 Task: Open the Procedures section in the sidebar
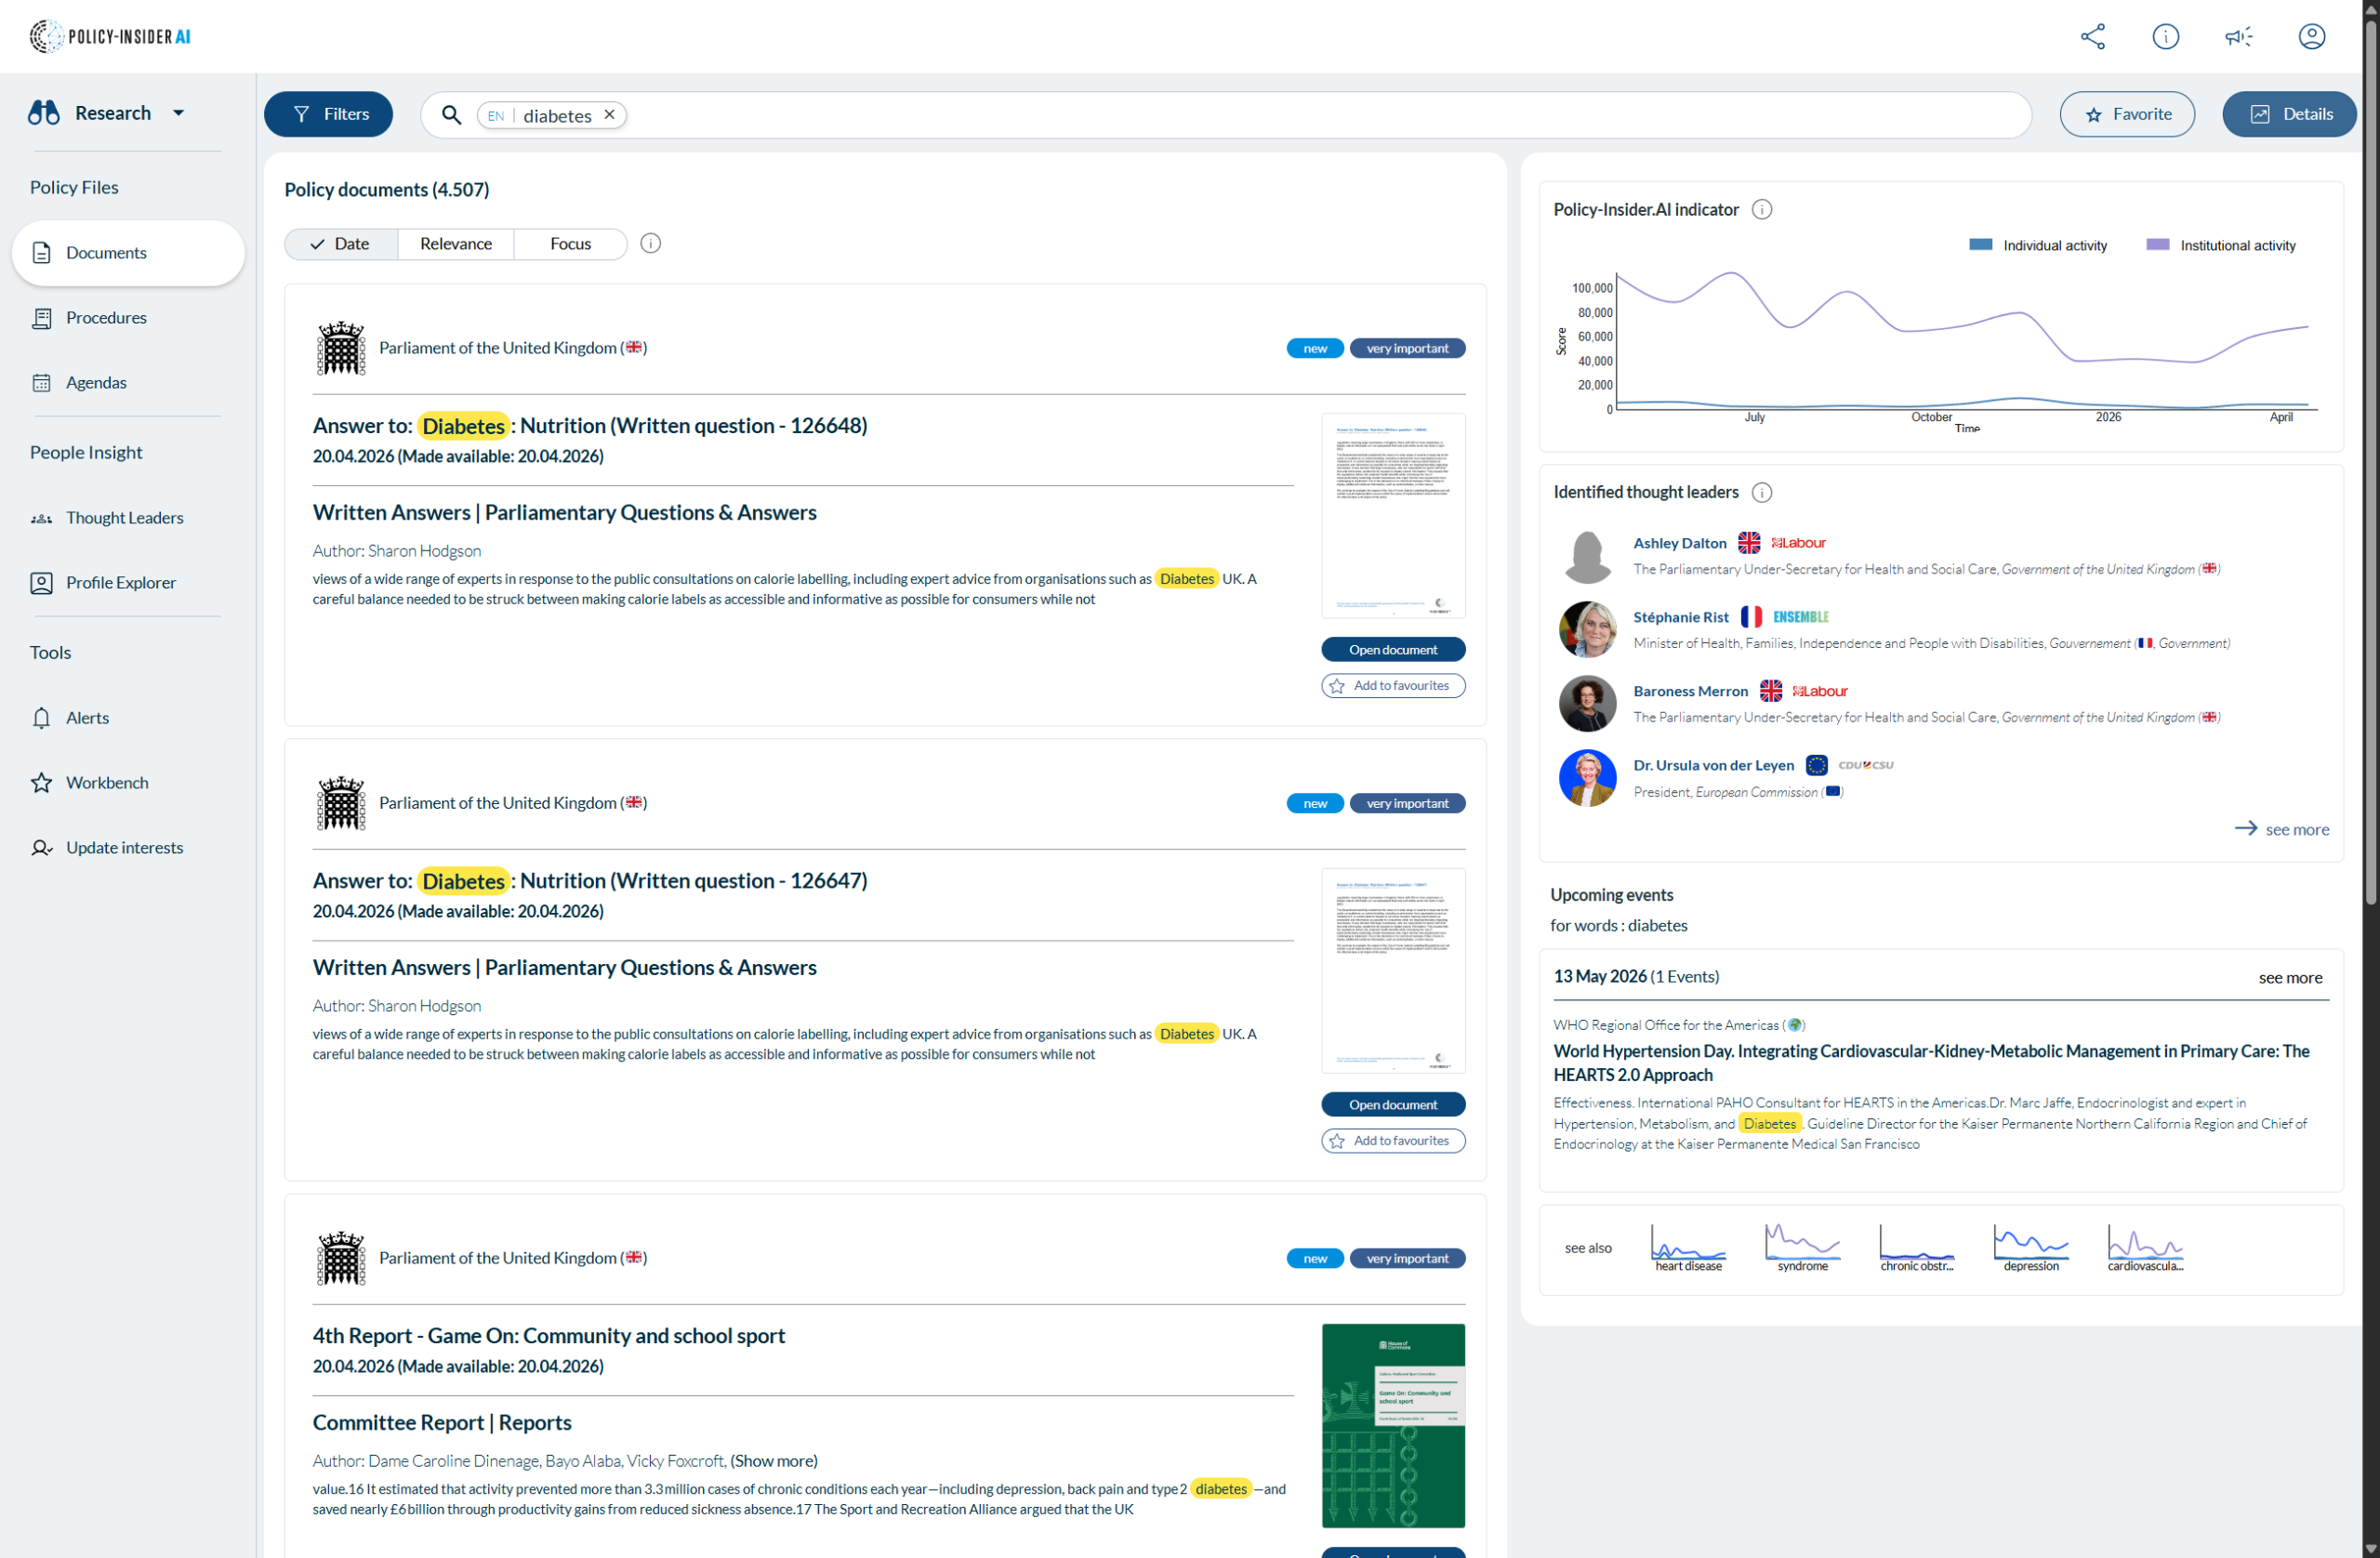(105, 317)
